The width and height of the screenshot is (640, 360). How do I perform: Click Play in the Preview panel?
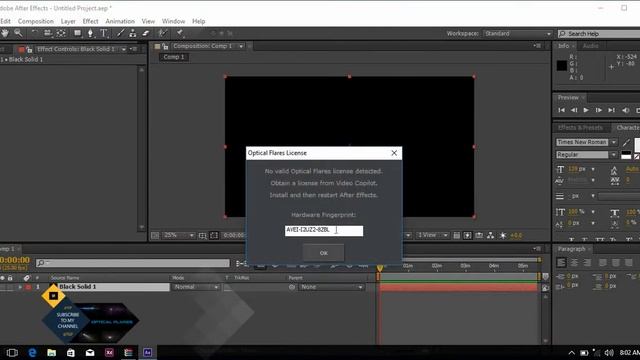[x=586, y=110]
